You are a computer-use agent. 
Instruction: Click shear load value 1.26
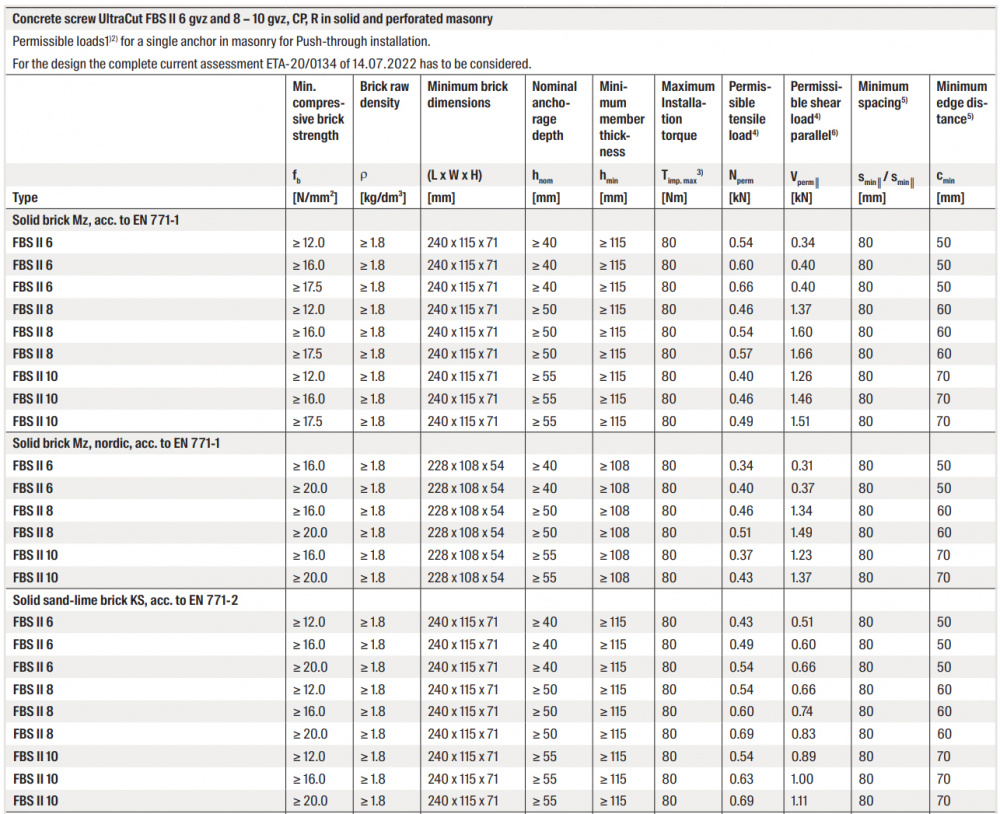(x=801, y=376)
